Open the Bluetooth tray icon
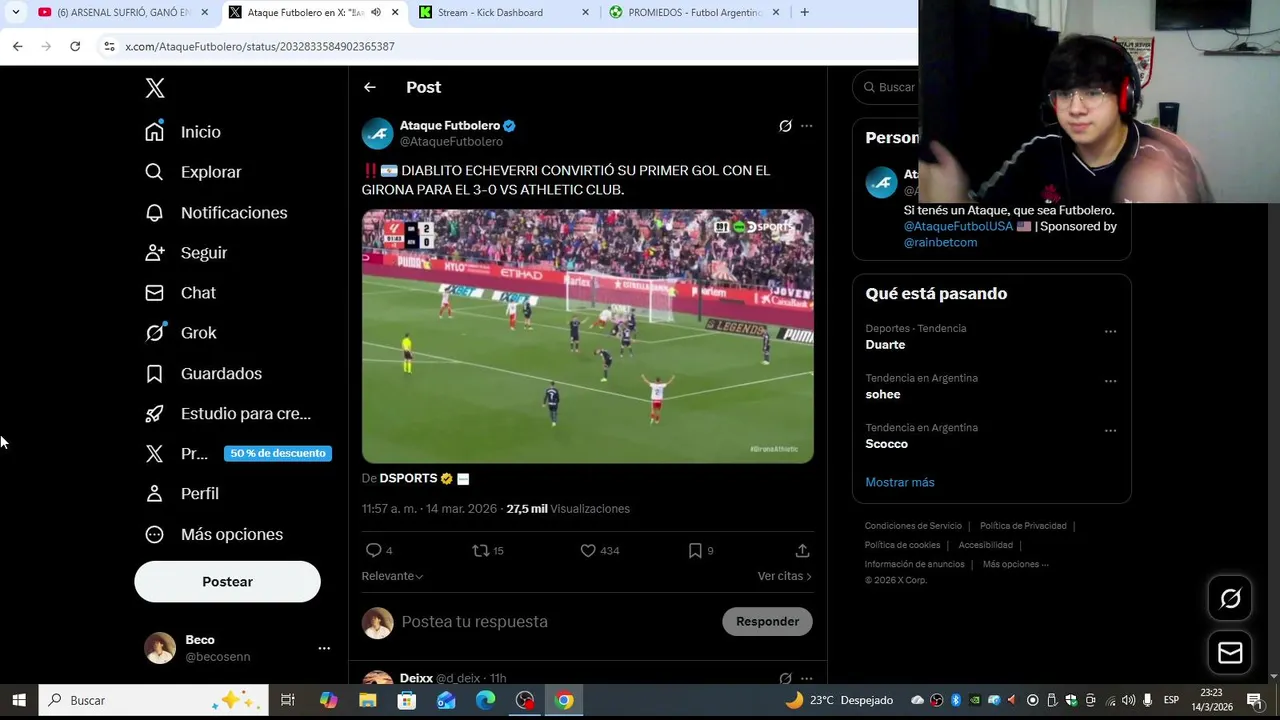1280x720 pixels. [x=956, y=700]
